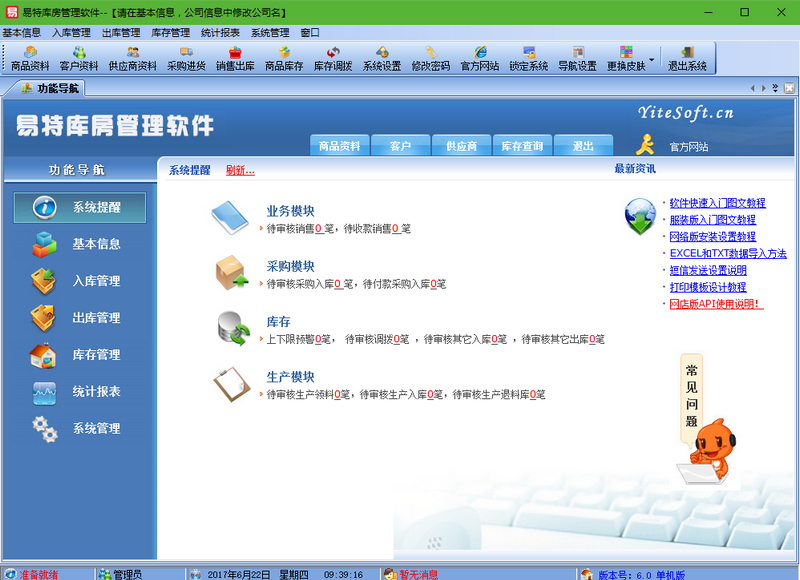
Task: Open 基本信息 menu
Action: click(21, 33)
